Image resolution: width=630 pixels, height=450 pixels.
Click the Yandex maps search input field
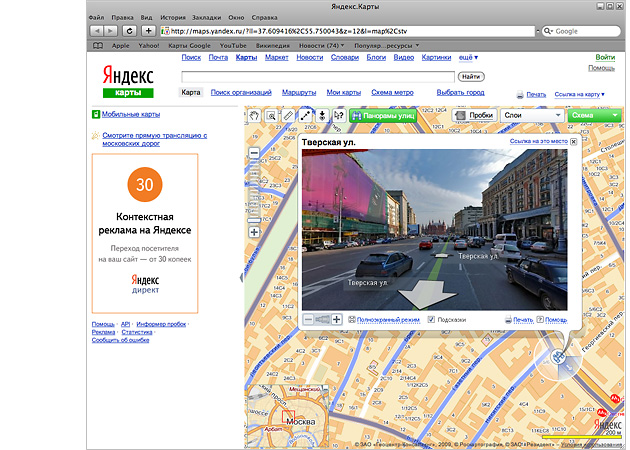(318, 76)
